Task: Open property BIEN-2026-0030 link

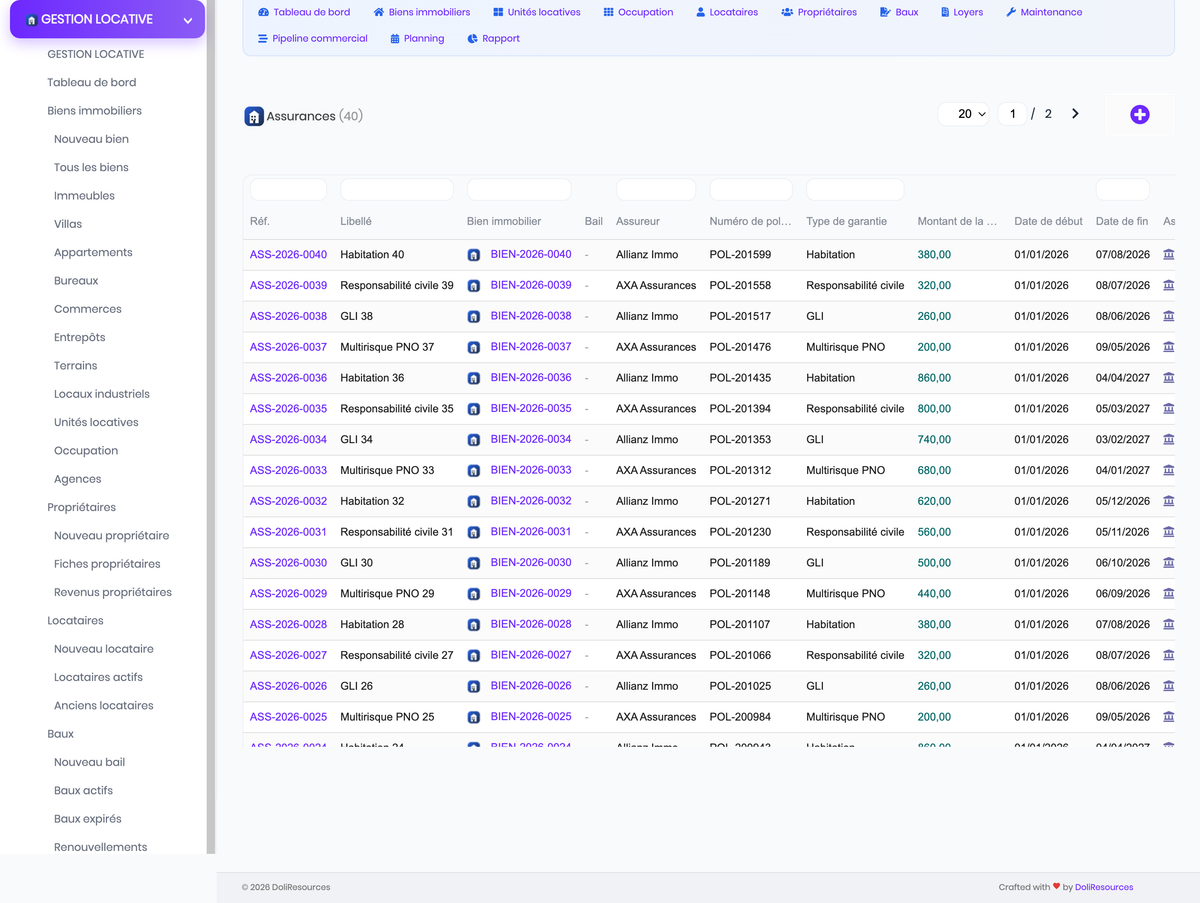Action: pyautogui.click(x=531, y=562)
